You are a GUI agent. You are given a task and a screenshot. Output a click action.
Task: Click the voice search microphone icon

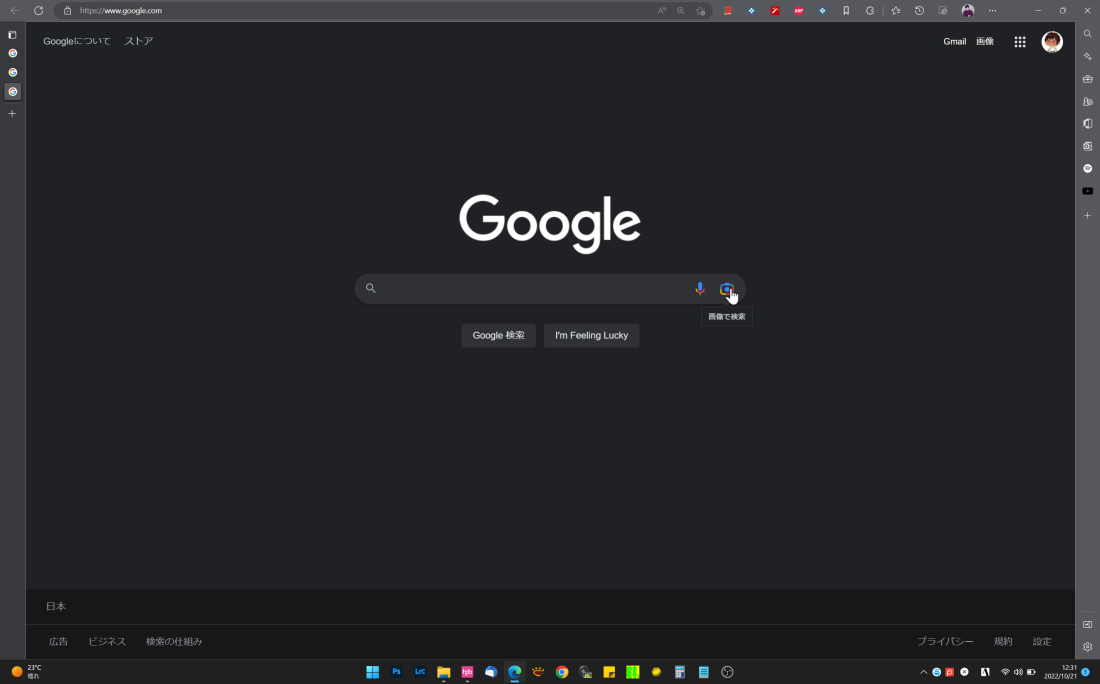coord(699,288)
